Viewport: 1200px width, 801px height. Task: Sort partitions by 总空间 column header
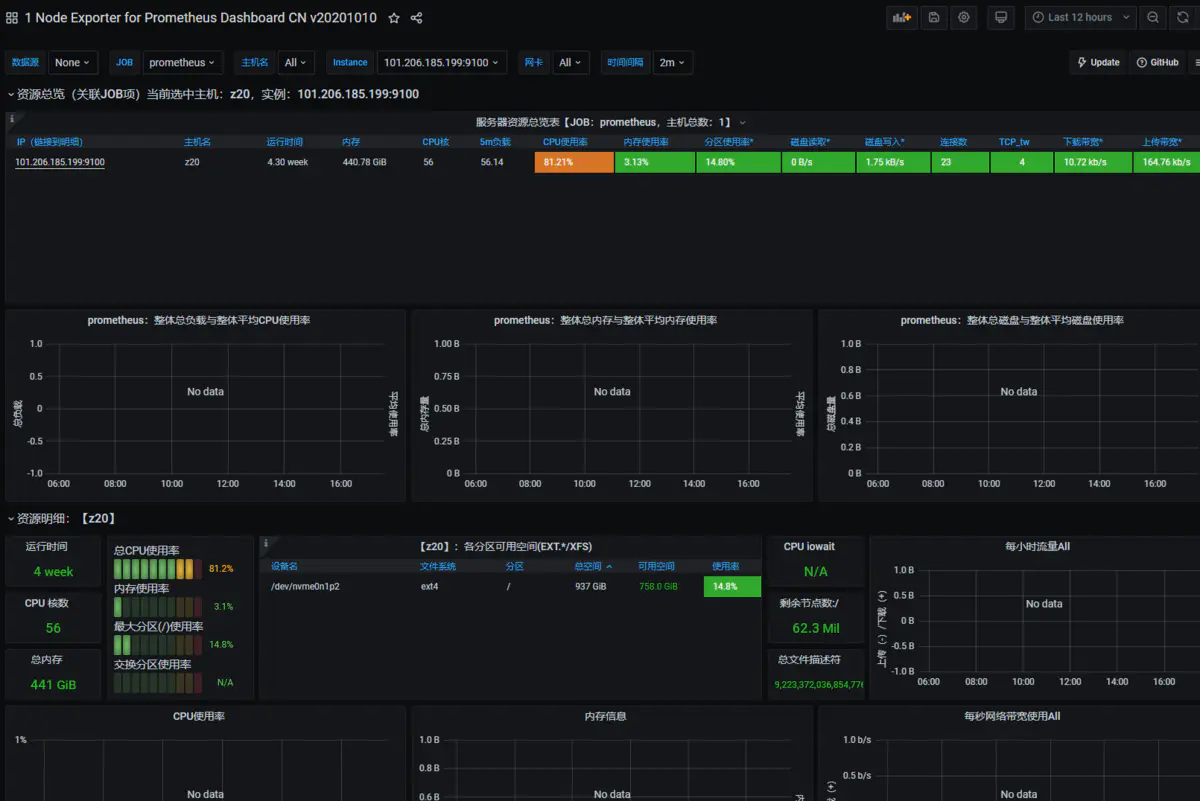coord(593,566)
